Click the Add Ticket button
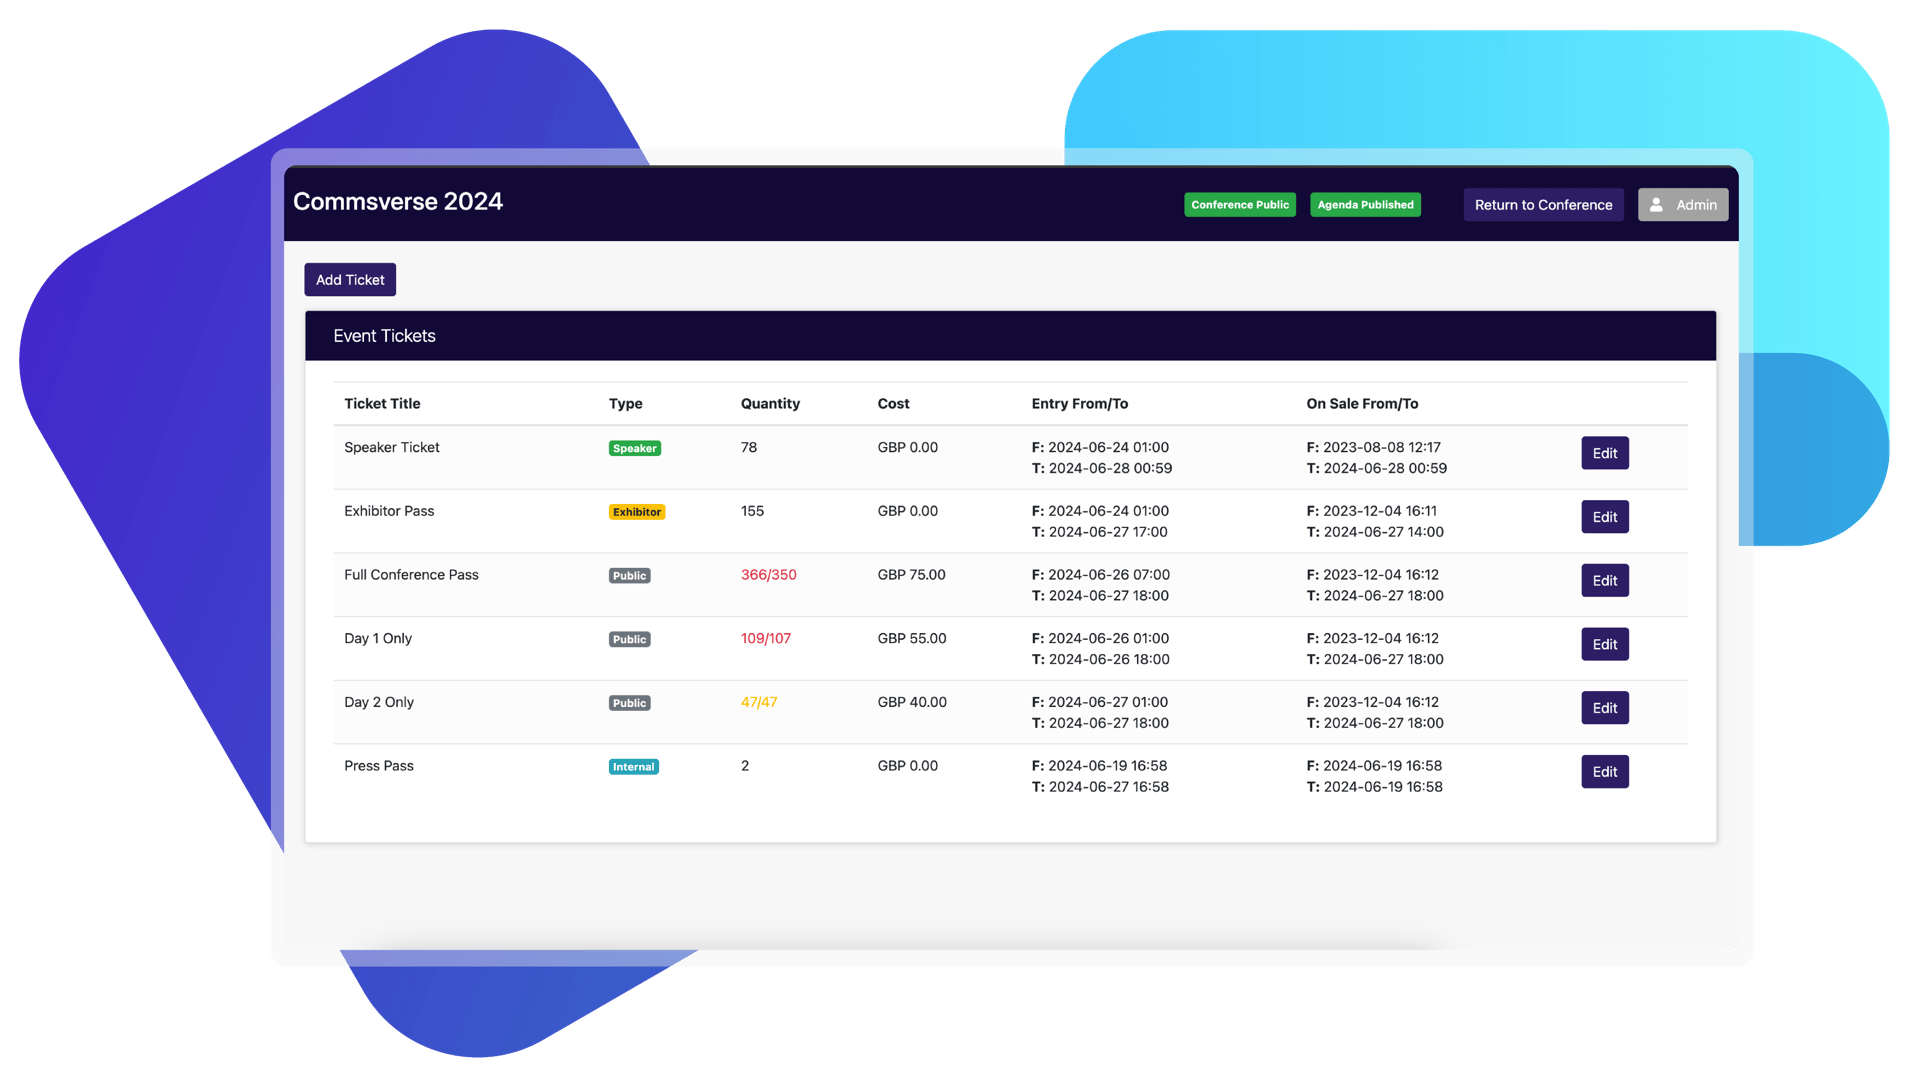Viewport: 1920px width, 1080px height. tap(350, 280)
